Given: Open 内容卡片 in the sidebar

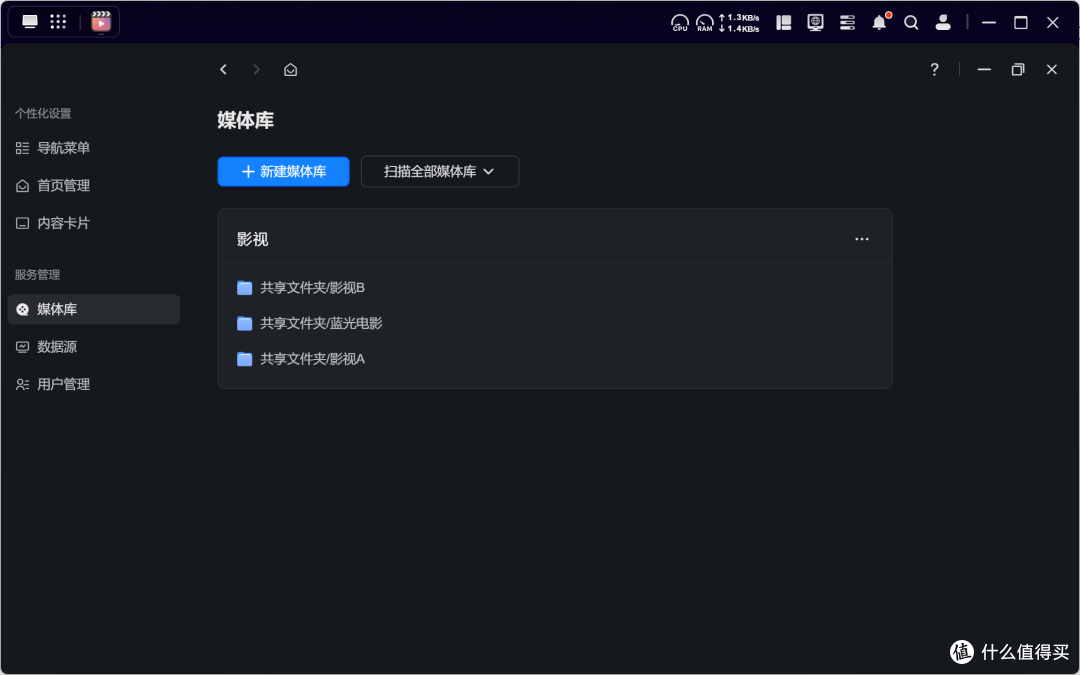Looking at the screenshot, I should pos(94,223).
